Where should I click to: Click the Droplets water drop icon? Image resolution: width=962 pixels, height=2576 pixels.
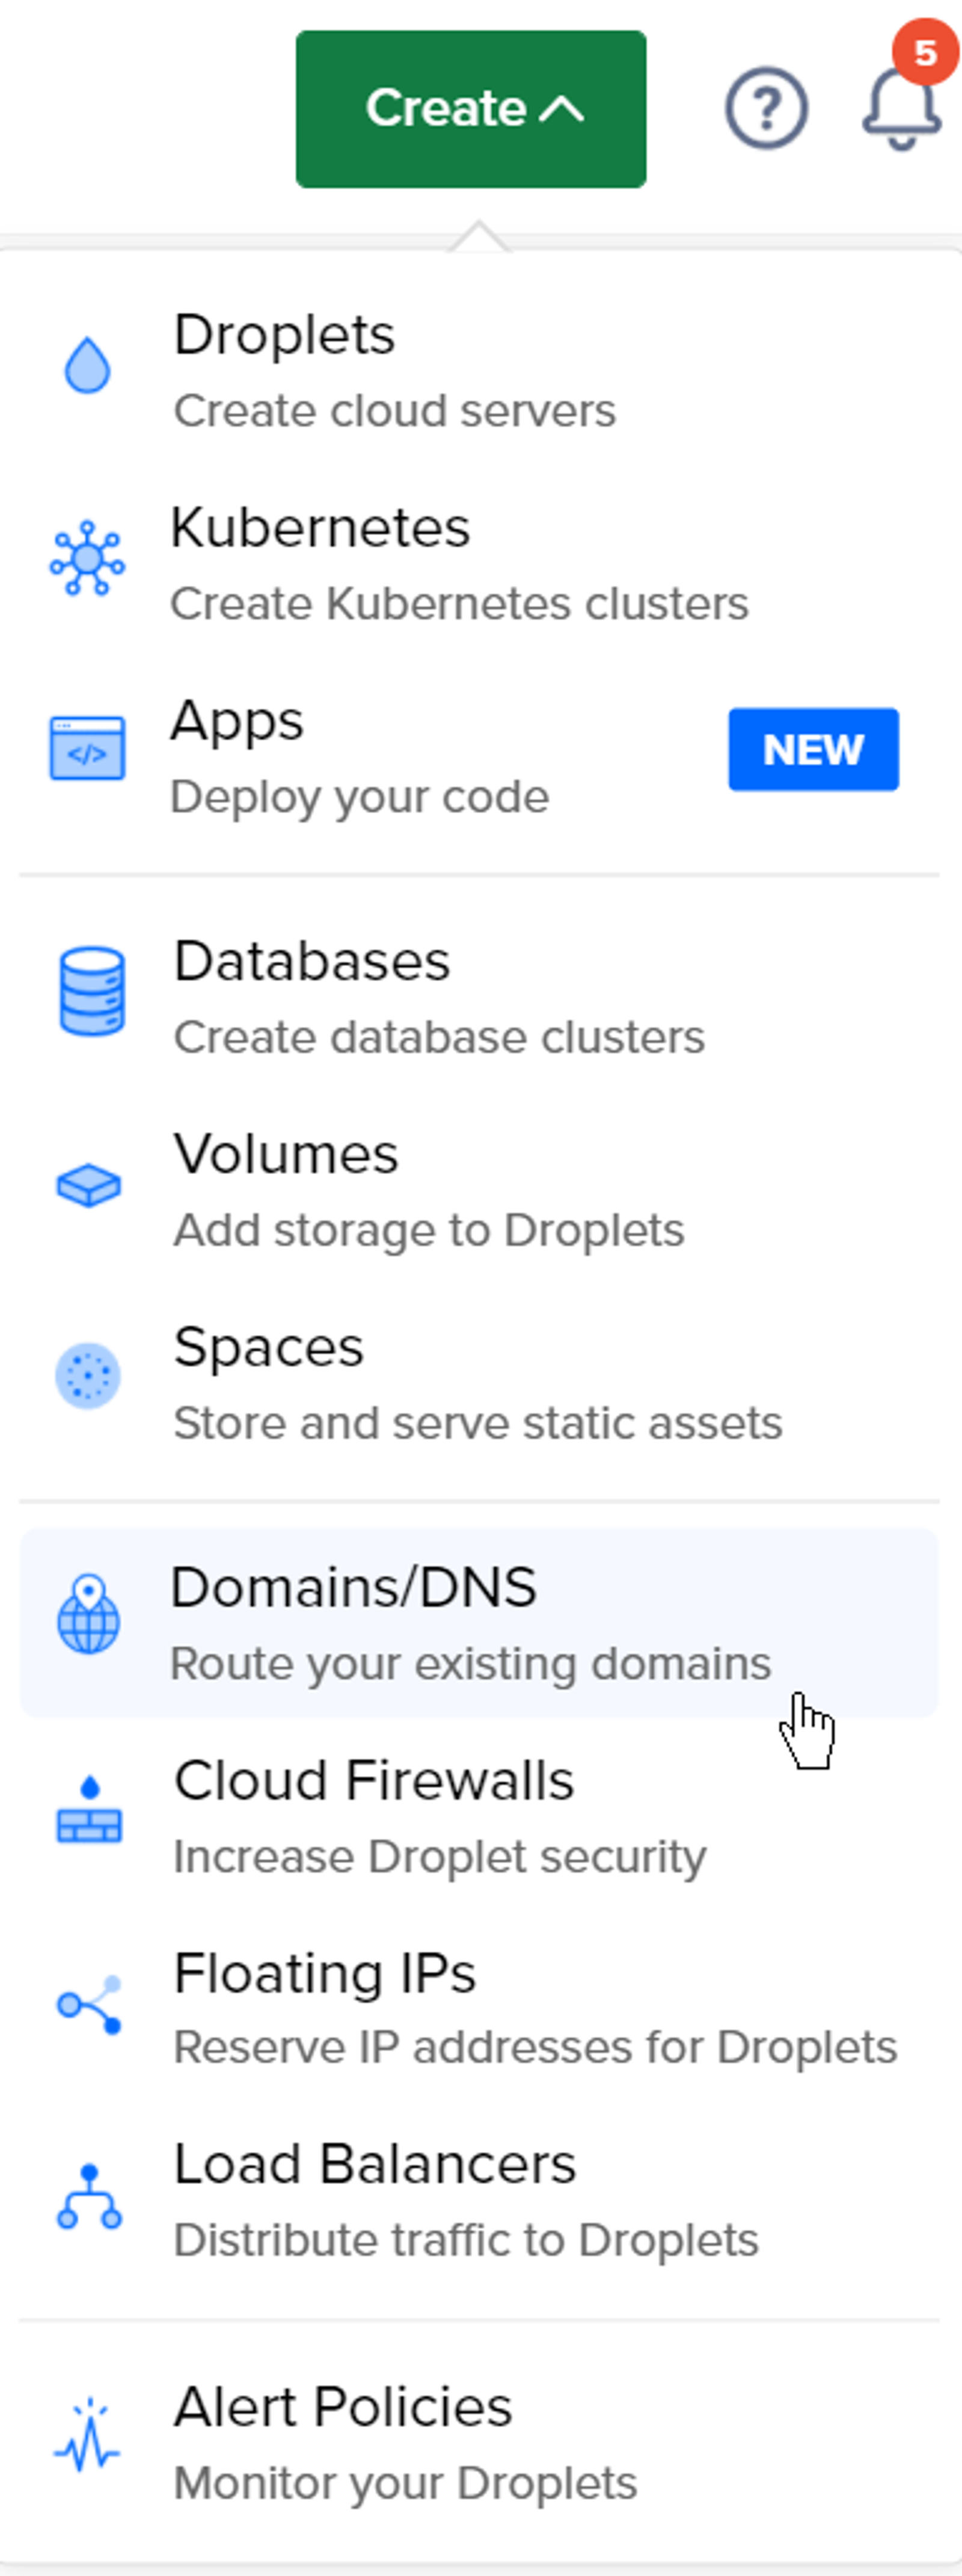[87, 365]
